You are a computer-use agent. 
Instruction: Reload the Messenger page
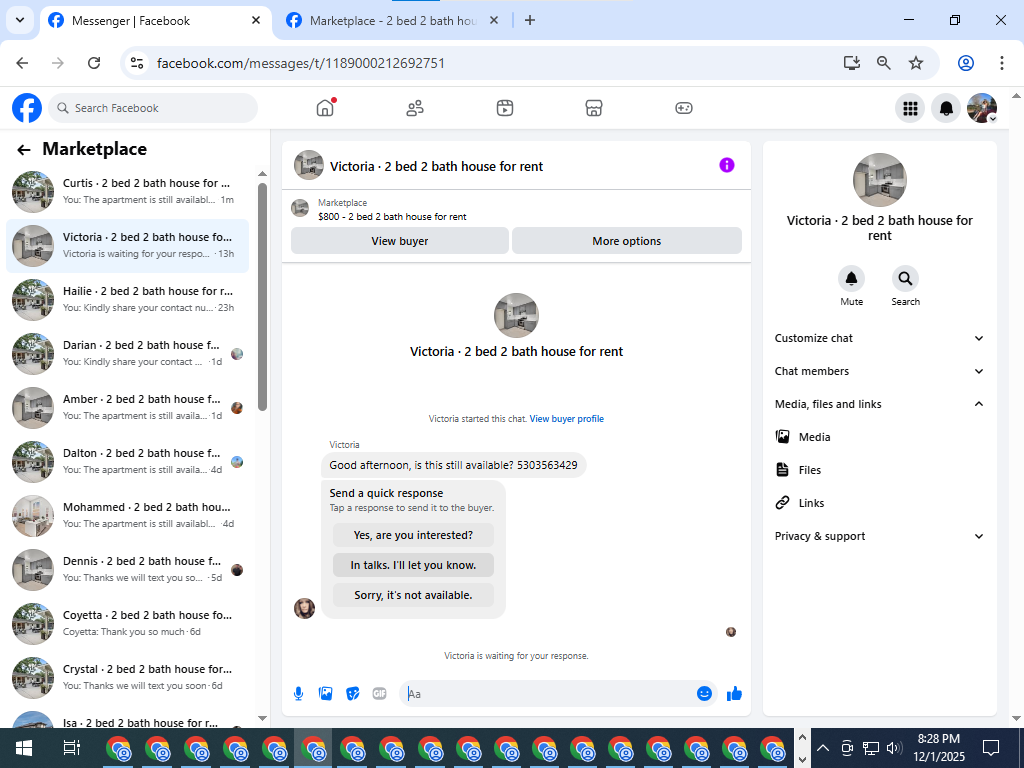(x=94, y=63)
